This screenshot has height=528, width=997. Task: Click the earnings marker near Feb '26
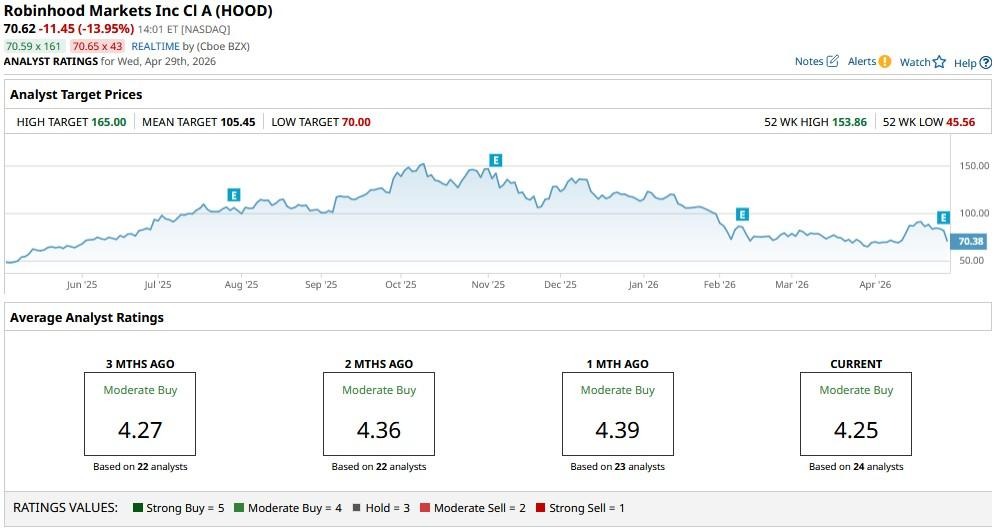tap(742, 214)
